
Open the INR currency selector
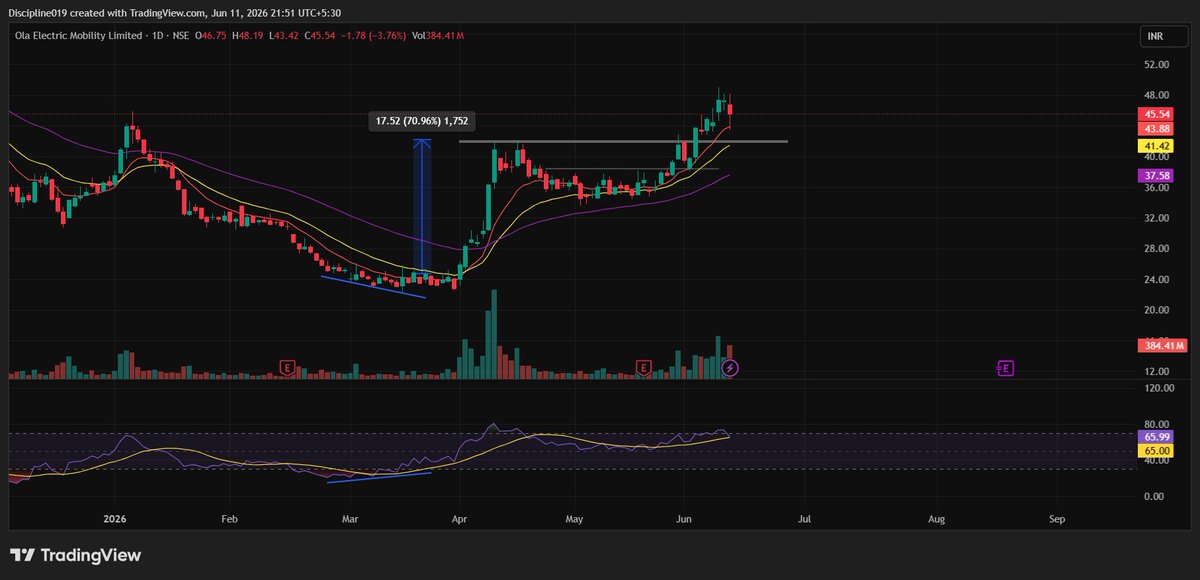[x=1163, y=36]
